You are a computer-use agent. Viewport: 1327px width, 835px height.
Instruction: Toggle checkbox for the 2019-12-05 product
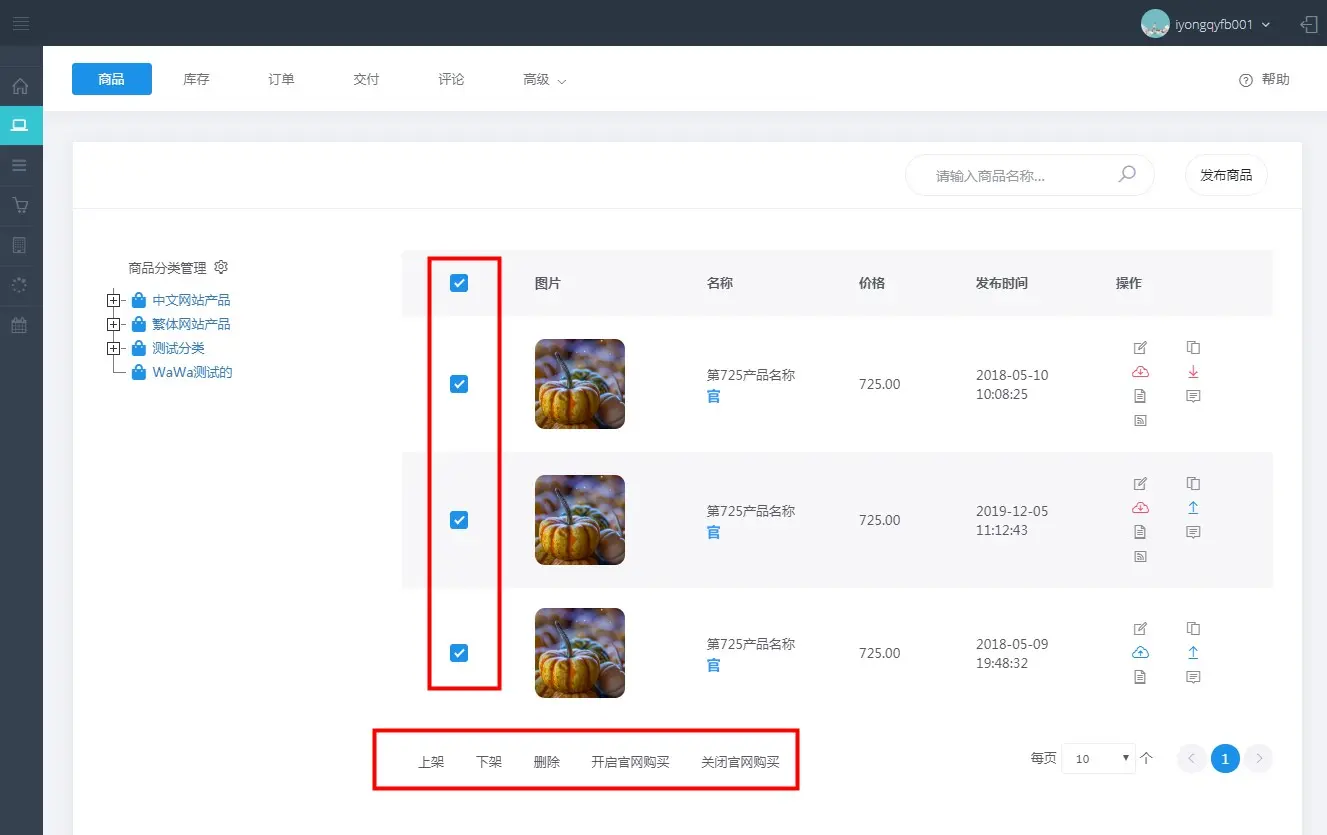[459, 520]
